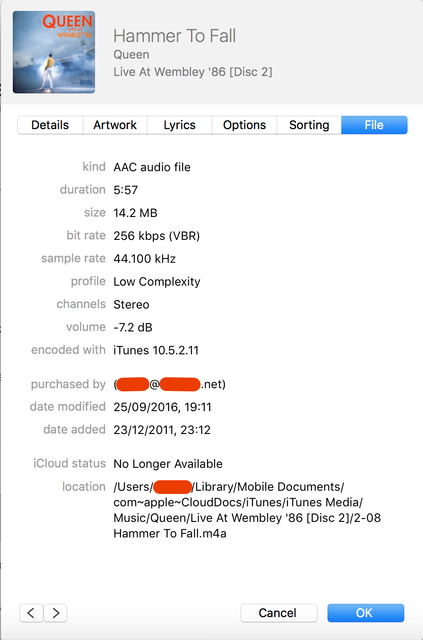Click the Queen artist name in header
423x640 pixels.
click(131, 55)
